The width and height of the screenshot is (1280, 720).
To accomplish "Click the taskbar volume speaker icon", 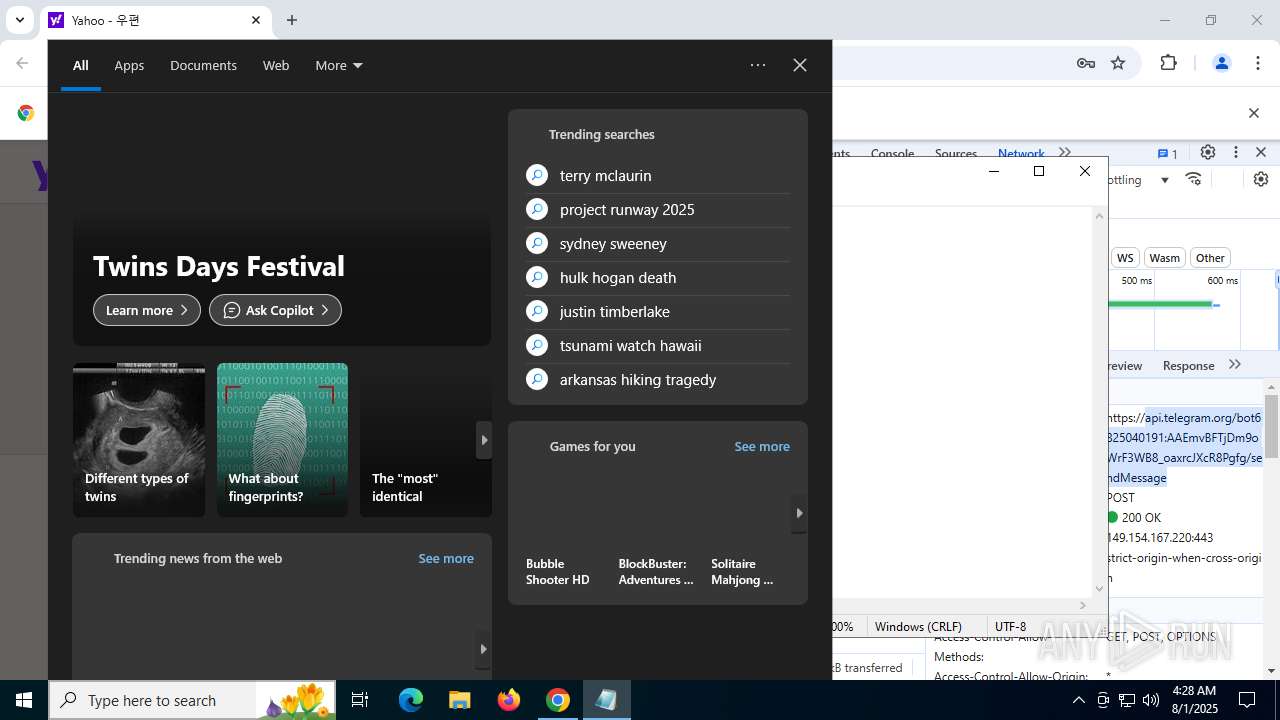I will (1151, 700).
